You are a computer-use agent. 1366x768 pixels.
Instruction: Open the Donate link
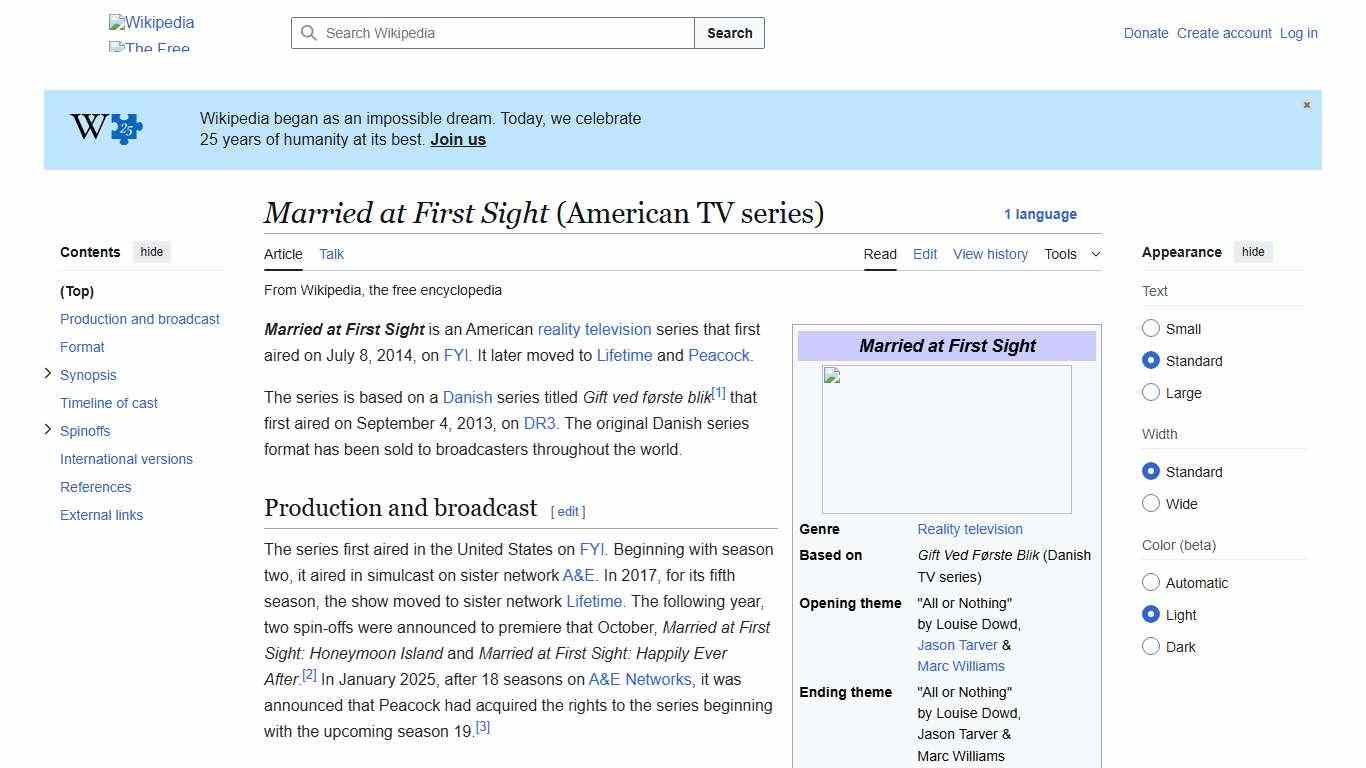pyautogui.click(x=1145, y=33)
